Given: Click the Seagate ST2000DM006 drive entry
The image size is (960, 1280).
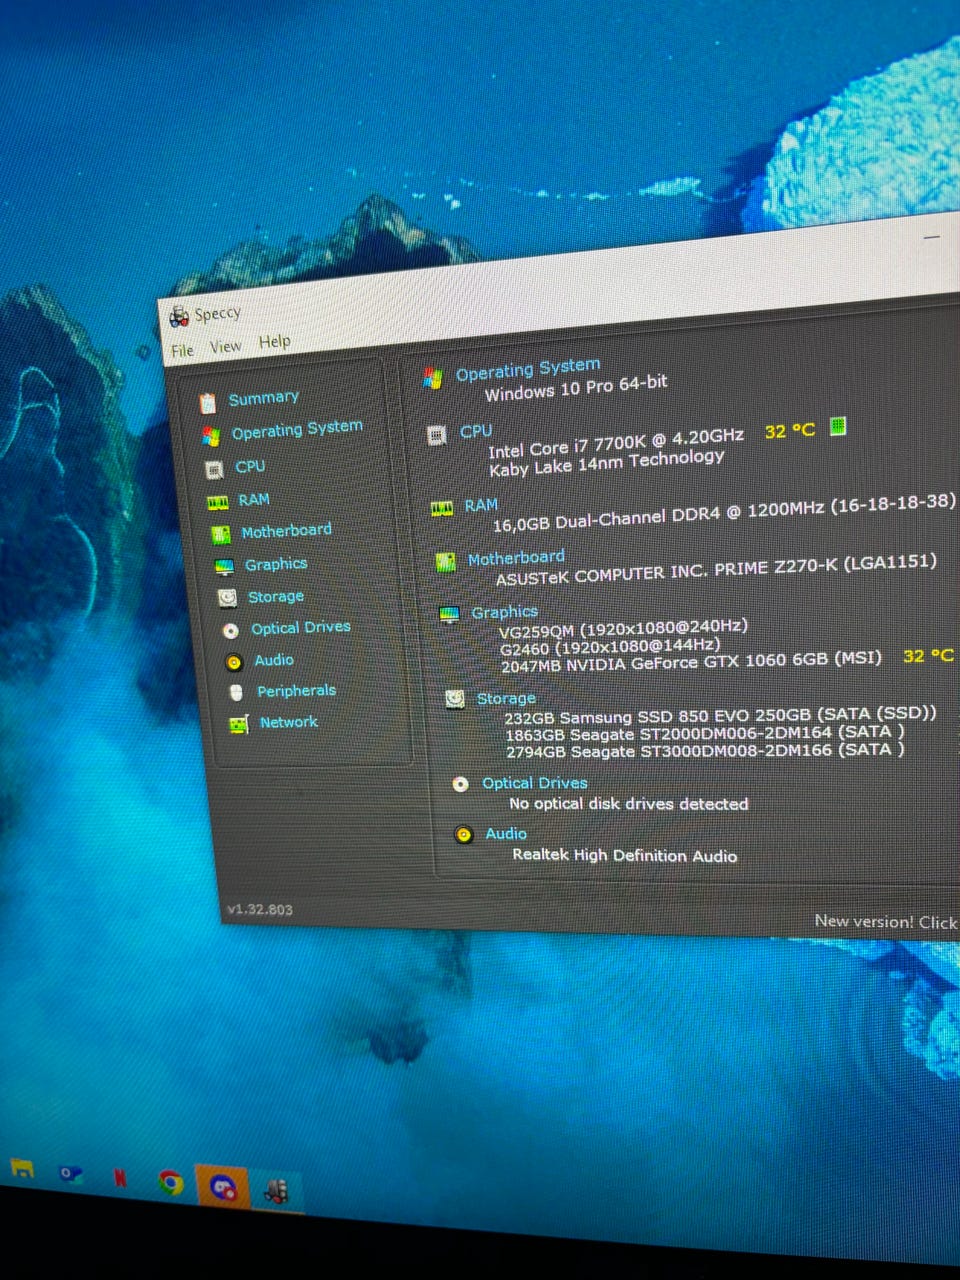Looking at the screenshot, I should (704, 733).
